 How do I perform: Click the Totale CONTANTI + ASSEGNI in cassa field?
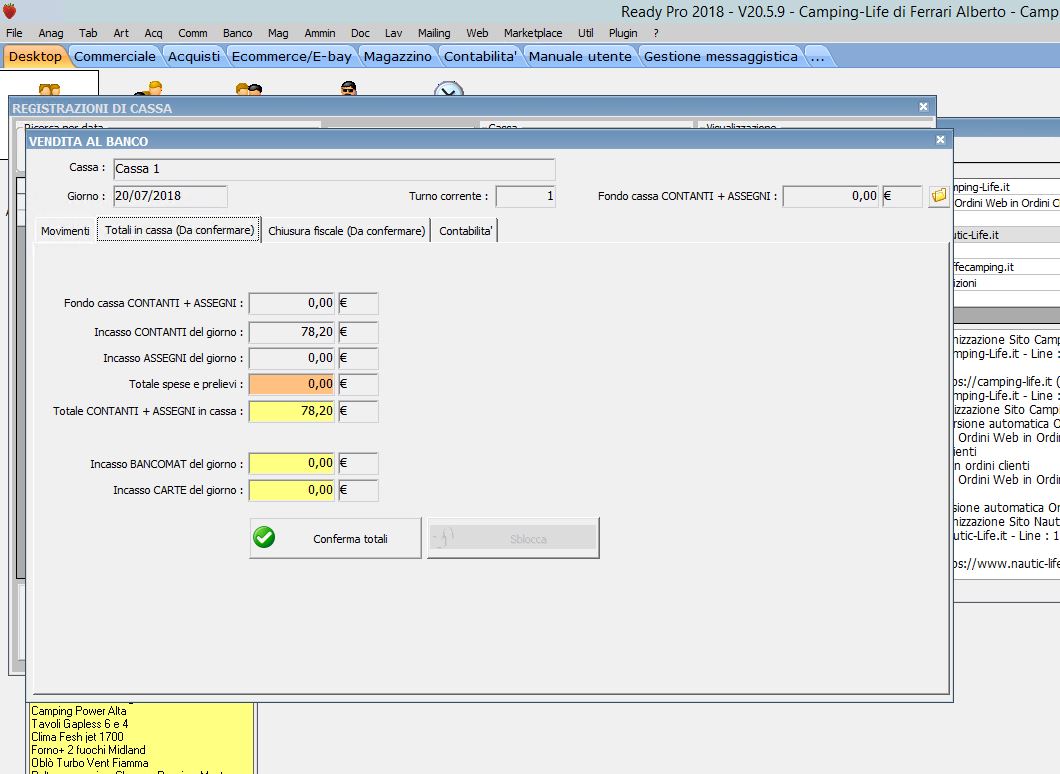(x=291, y=411)
